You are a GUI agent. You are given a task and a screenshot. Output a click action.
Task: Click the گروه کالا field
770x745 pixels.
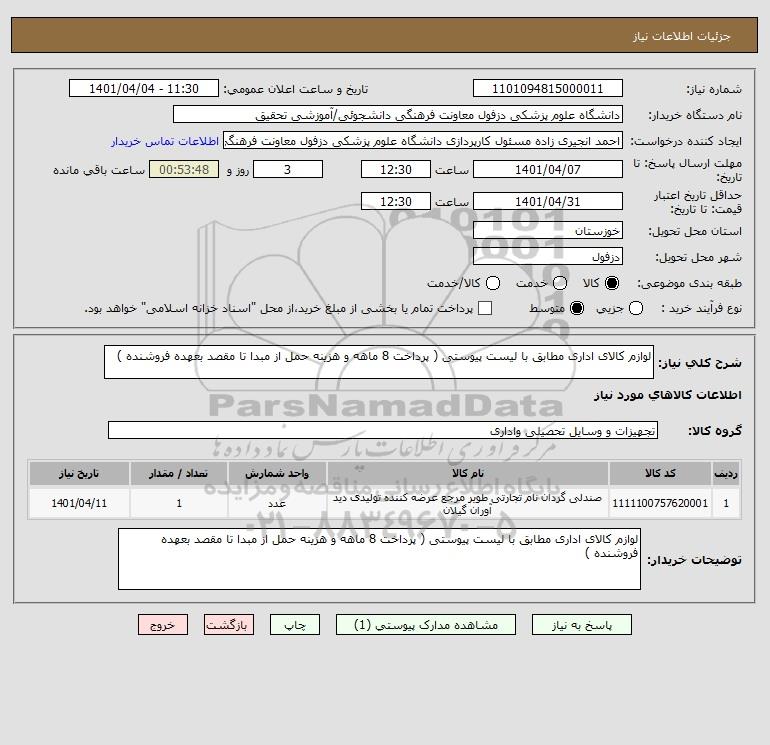click(x=383, y=430)
